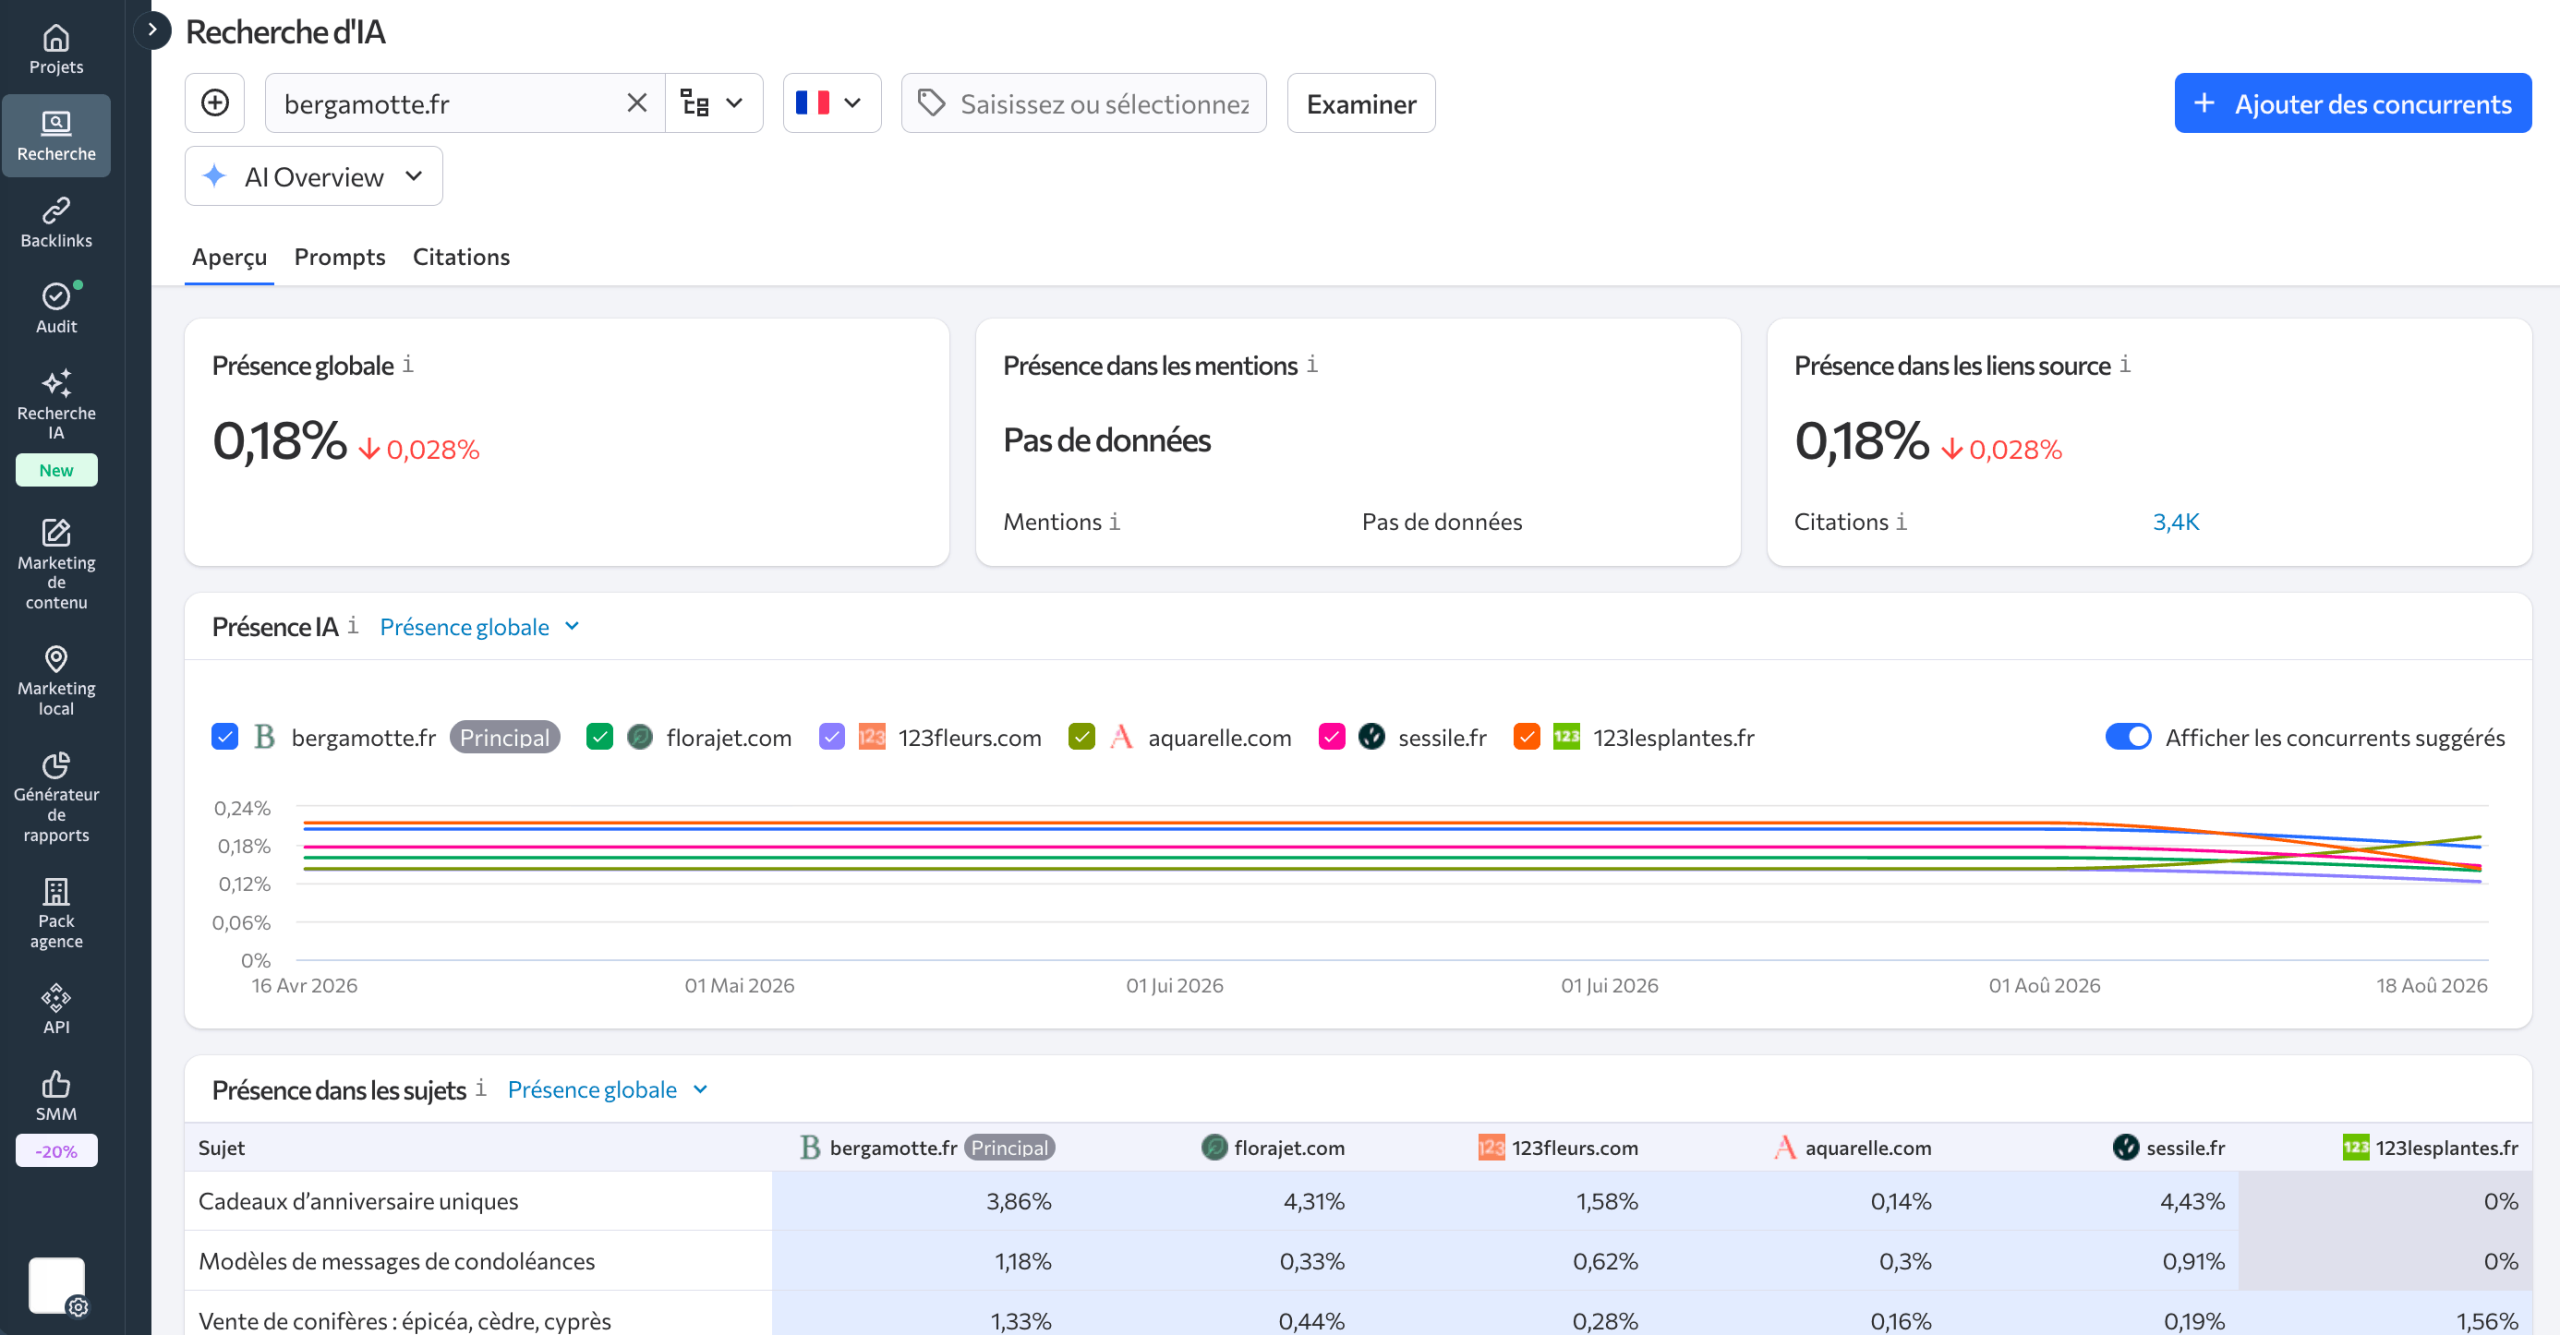Image resolution: width=2560 pixels, height=1335 pixels.
Task: Open the API sidebar item
Action: point(56,1009)
